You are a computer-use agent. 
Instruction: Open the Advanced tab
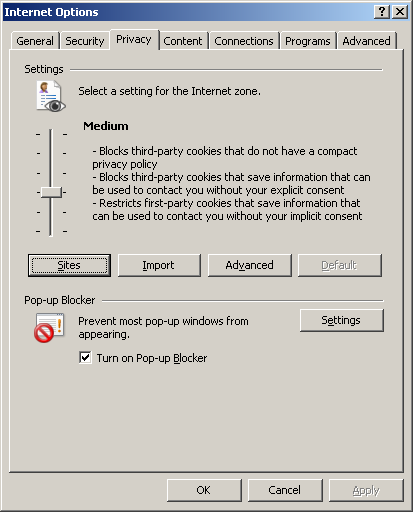(x=366, y=41)
